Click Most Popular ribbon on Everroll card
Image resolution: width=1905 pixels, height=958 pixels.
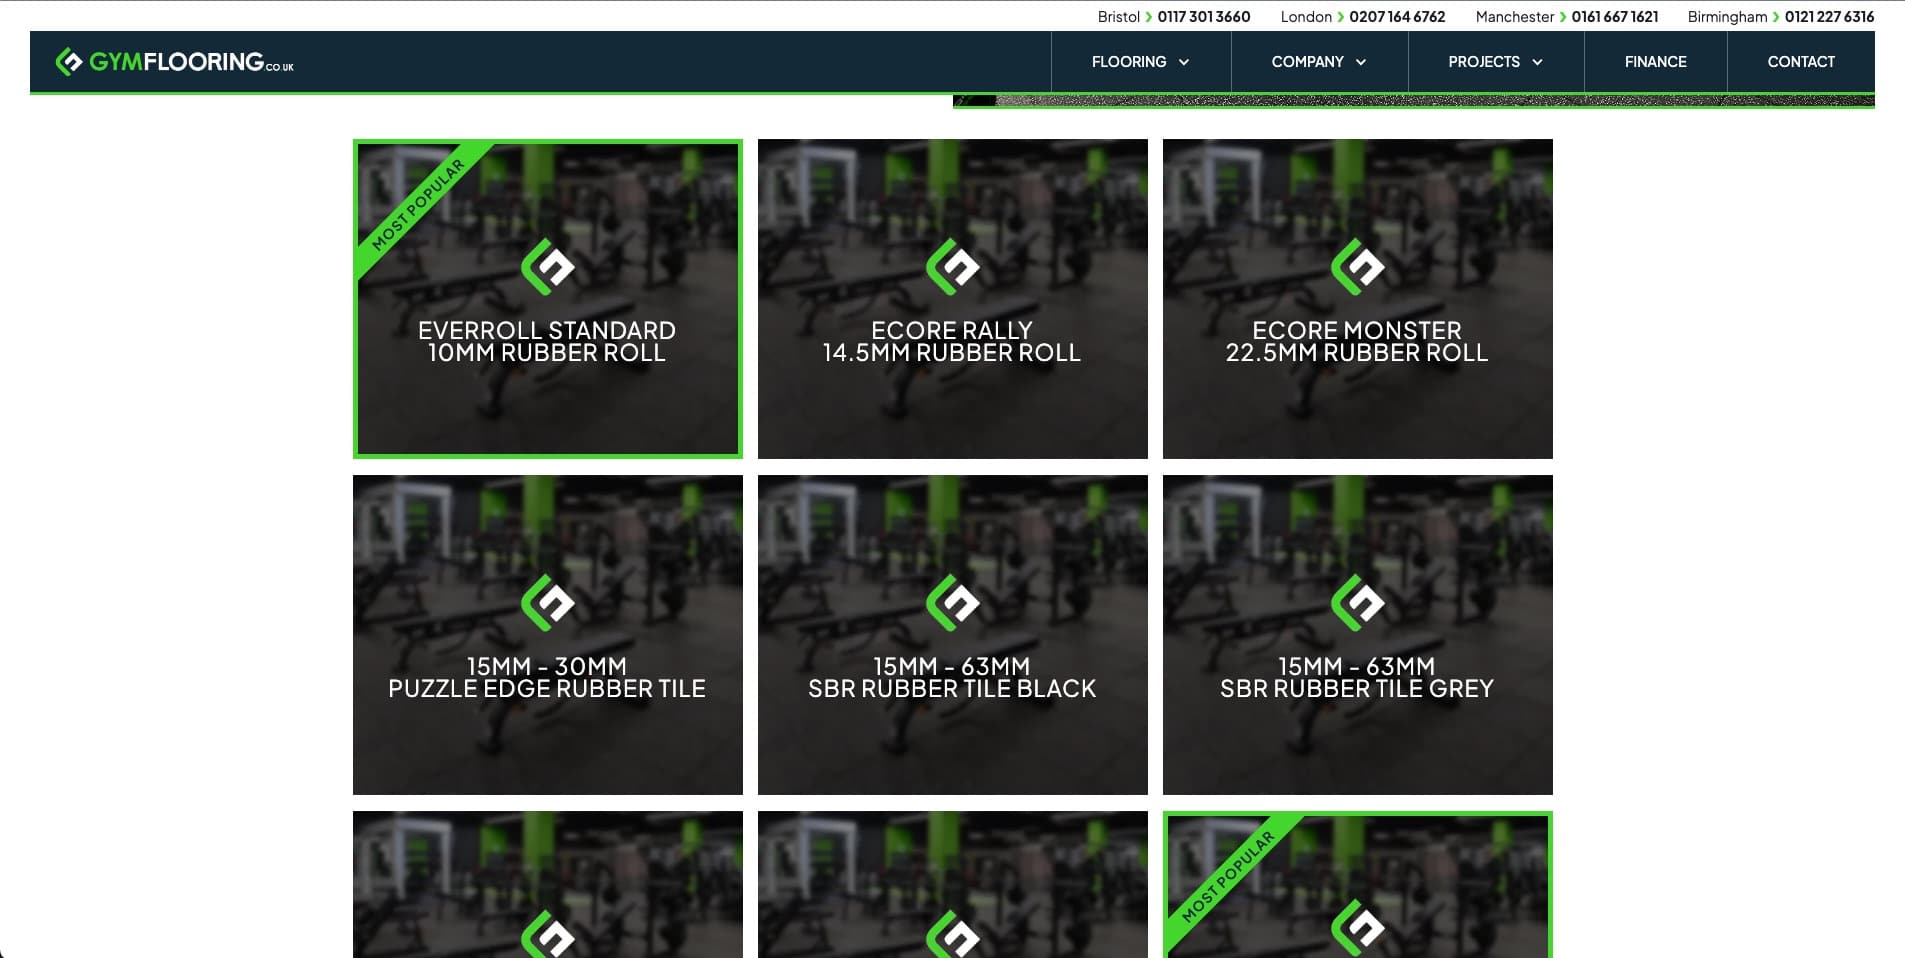(x=420, y=203)
